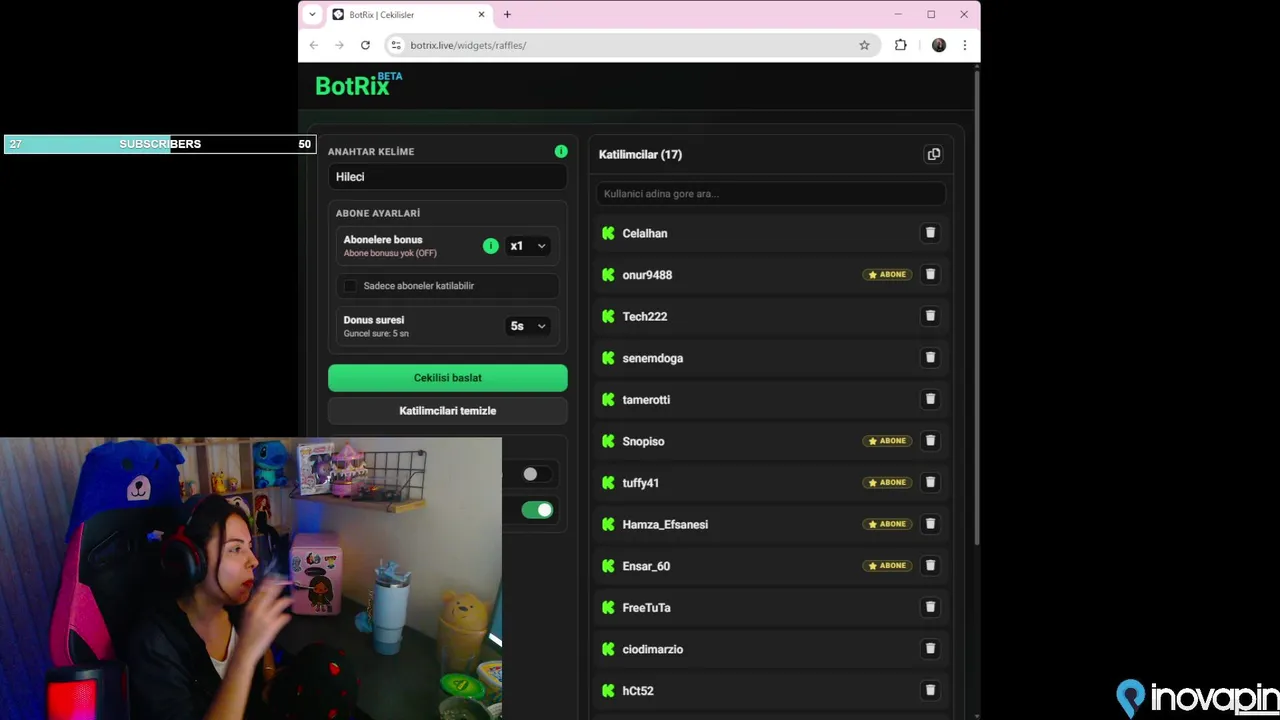The width and height of the screenshot is (1280, 720).
Task: Open Chrome extensions puzzle icon
Action: [901, 45]
